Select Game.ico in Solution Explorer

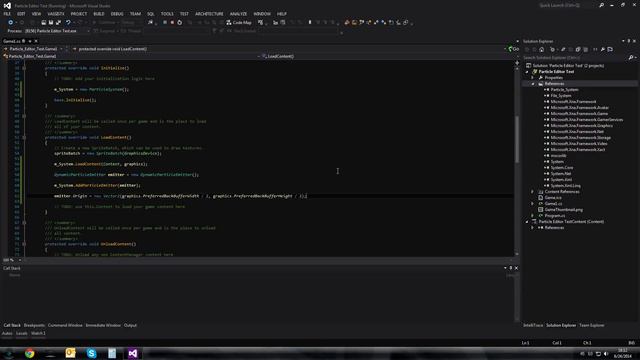553,198
